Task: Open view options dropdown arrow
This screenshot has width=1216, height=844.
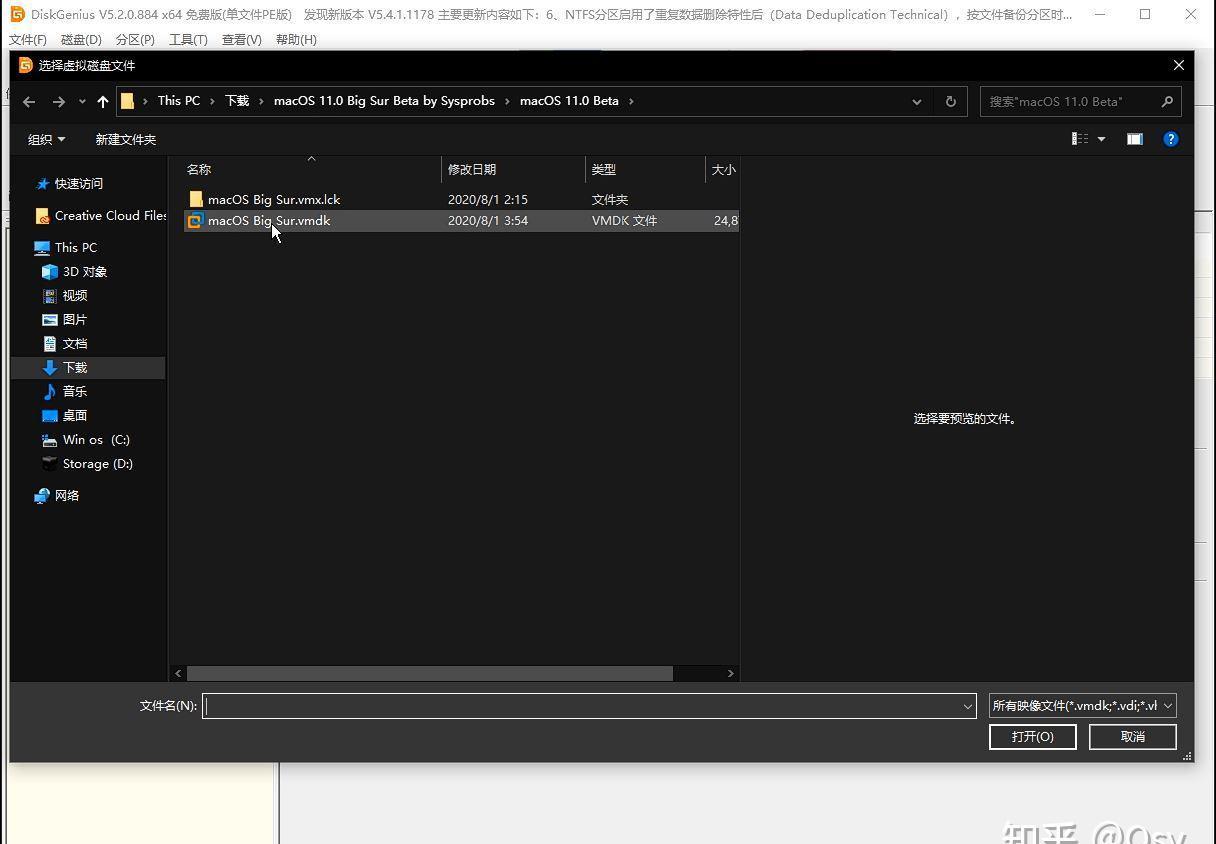Action: (1102, 139)
